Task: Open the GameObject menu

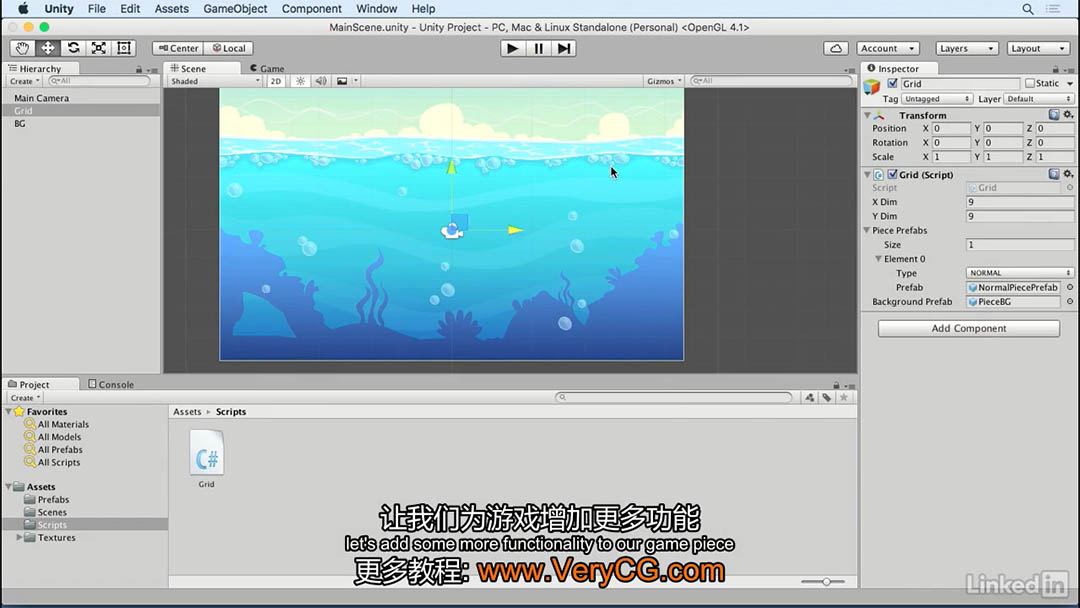Action: pyautogui.click(x=235, y=9)
